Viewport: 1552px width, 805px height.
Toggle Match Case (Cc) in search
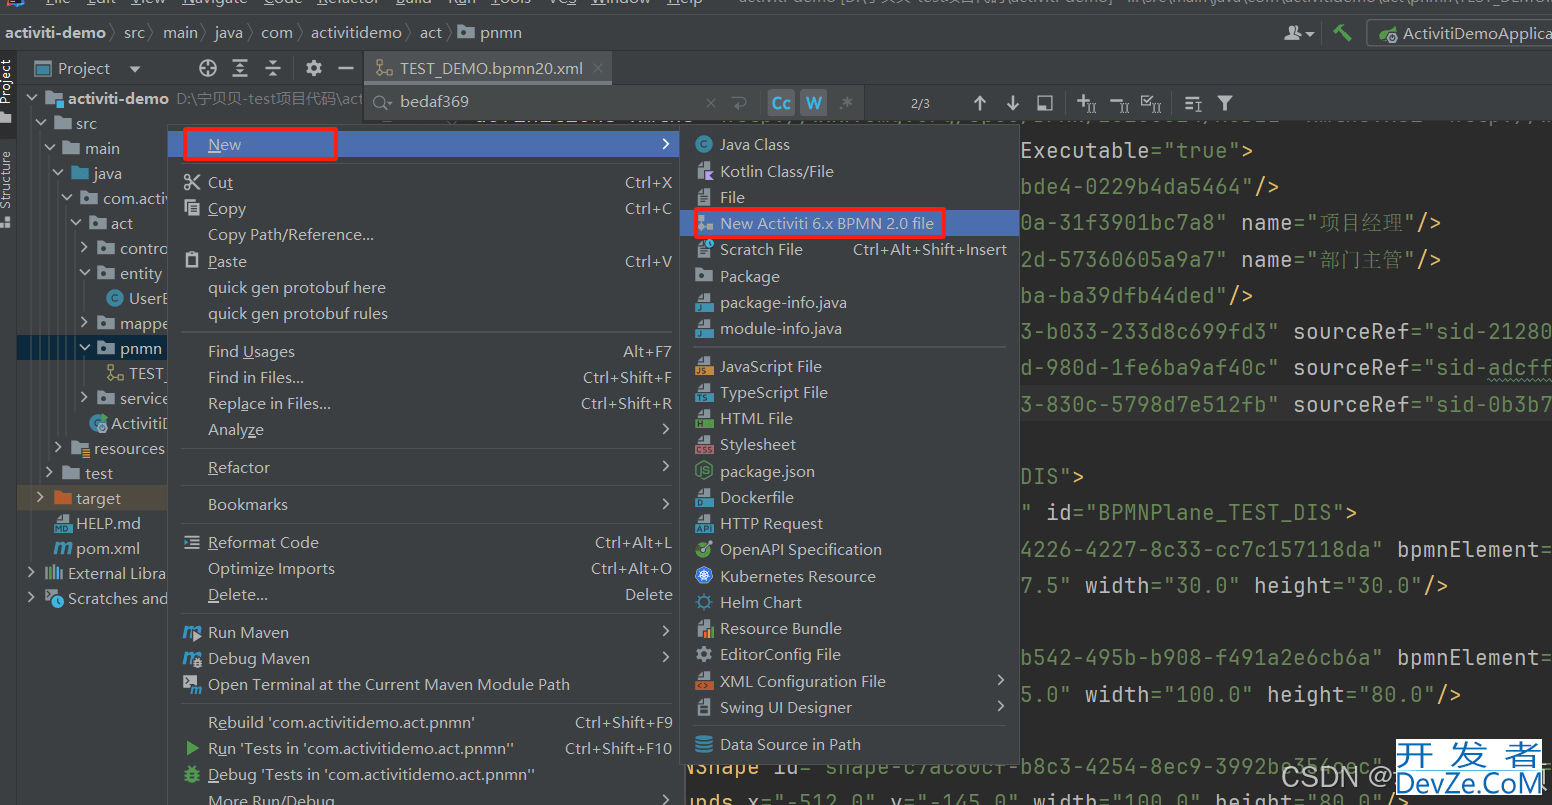point(782,102)
